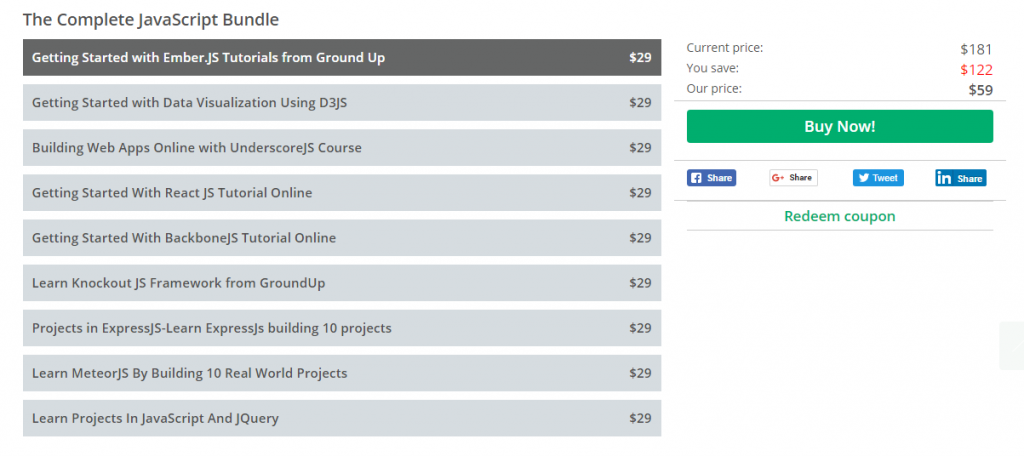Open the Redeem coupon link

click(x=840, y=216)
